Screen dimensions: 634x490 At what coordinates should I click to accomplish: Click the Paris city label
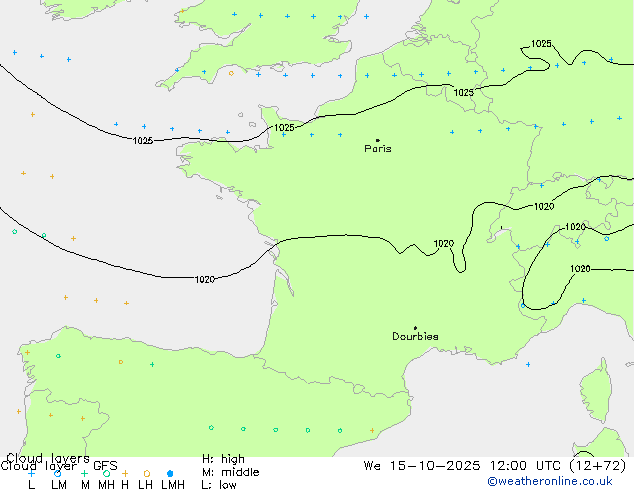378,148
